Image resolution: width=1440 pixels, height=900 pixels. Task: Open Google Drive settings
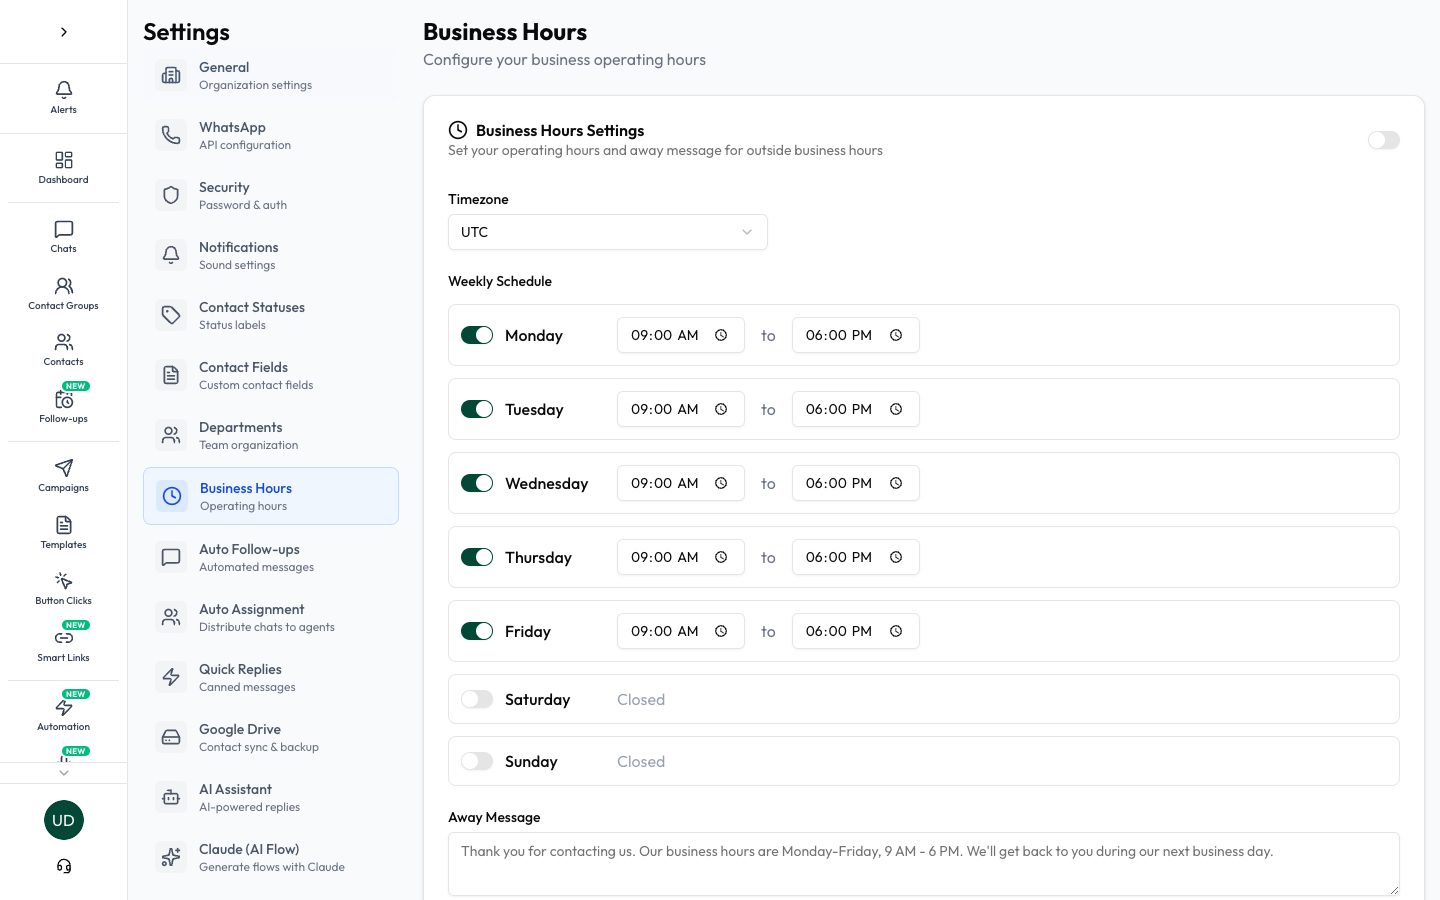tap(271, 737)
